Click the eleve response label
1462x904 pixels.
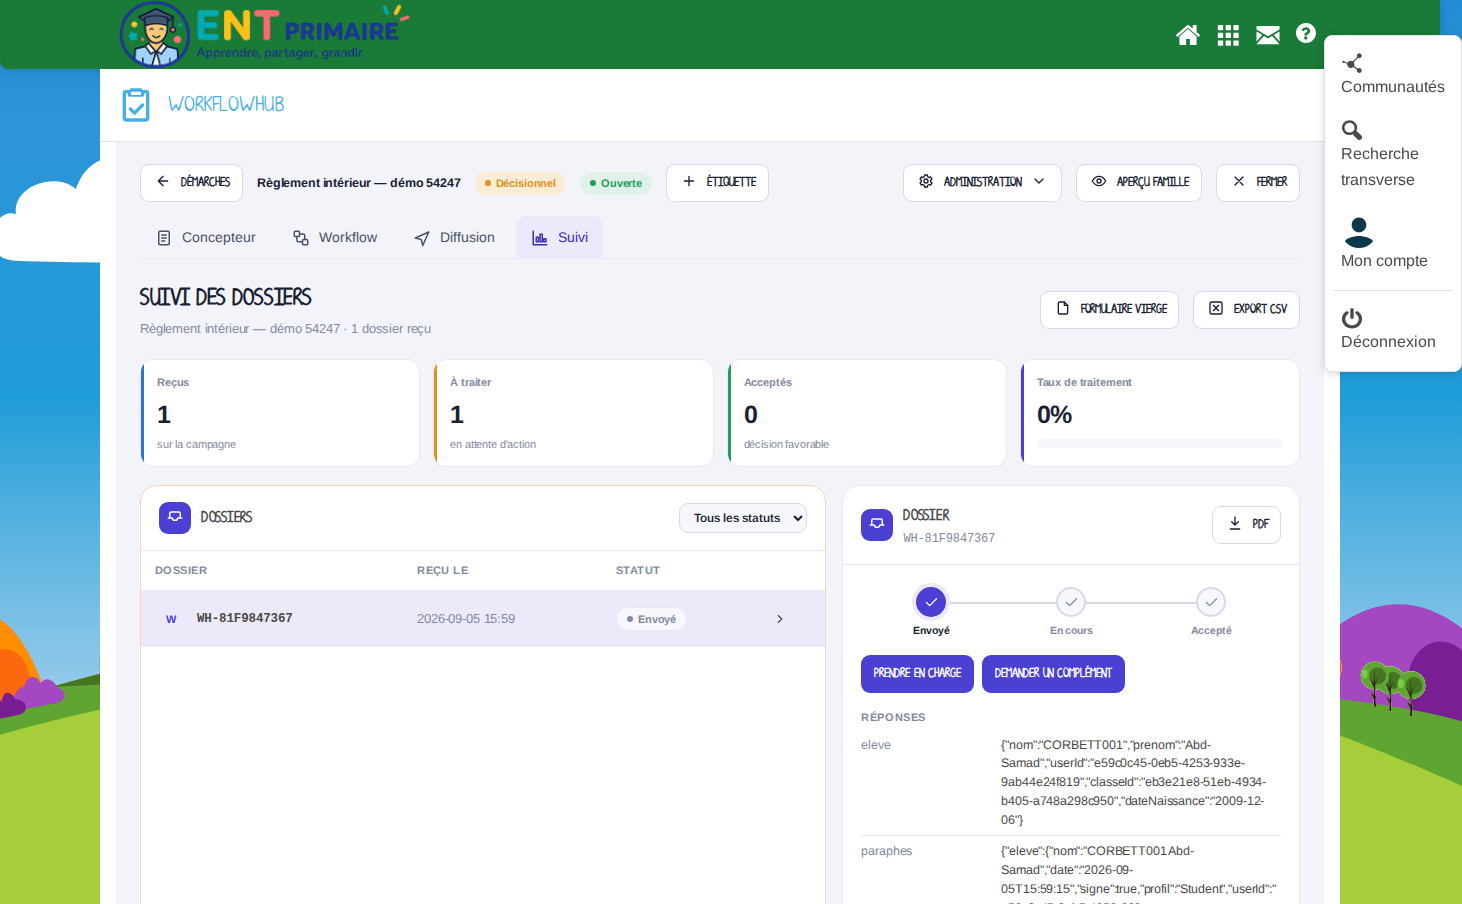tap(876, 745)
